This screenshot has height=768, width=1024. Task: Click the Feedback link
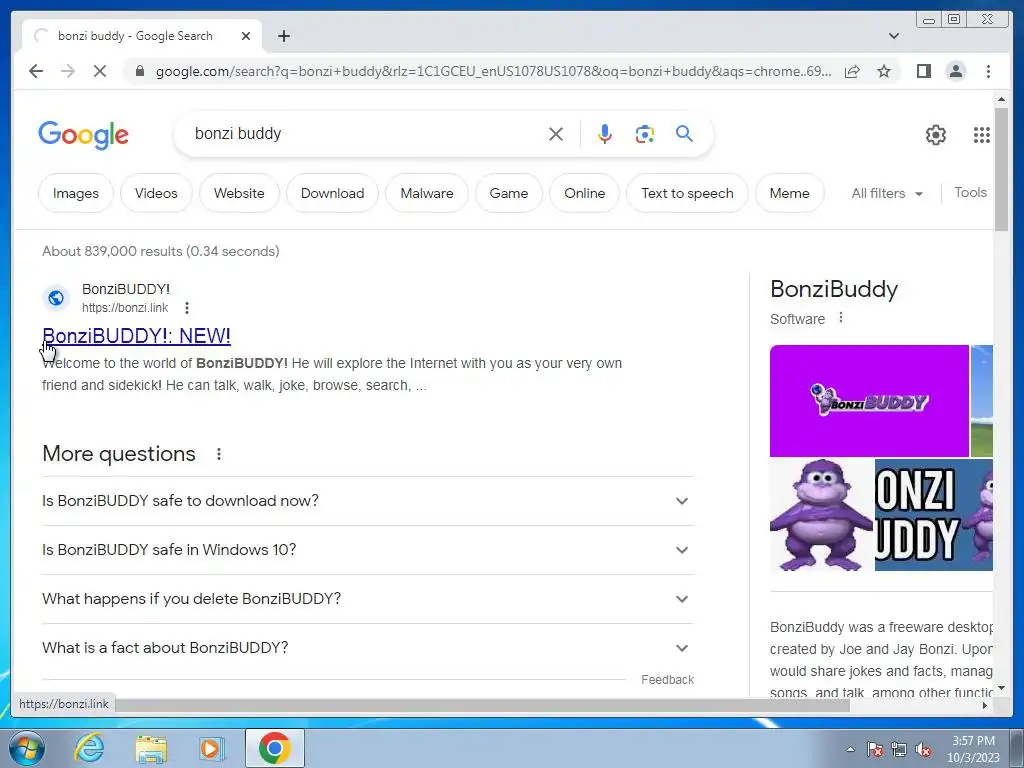667,680
